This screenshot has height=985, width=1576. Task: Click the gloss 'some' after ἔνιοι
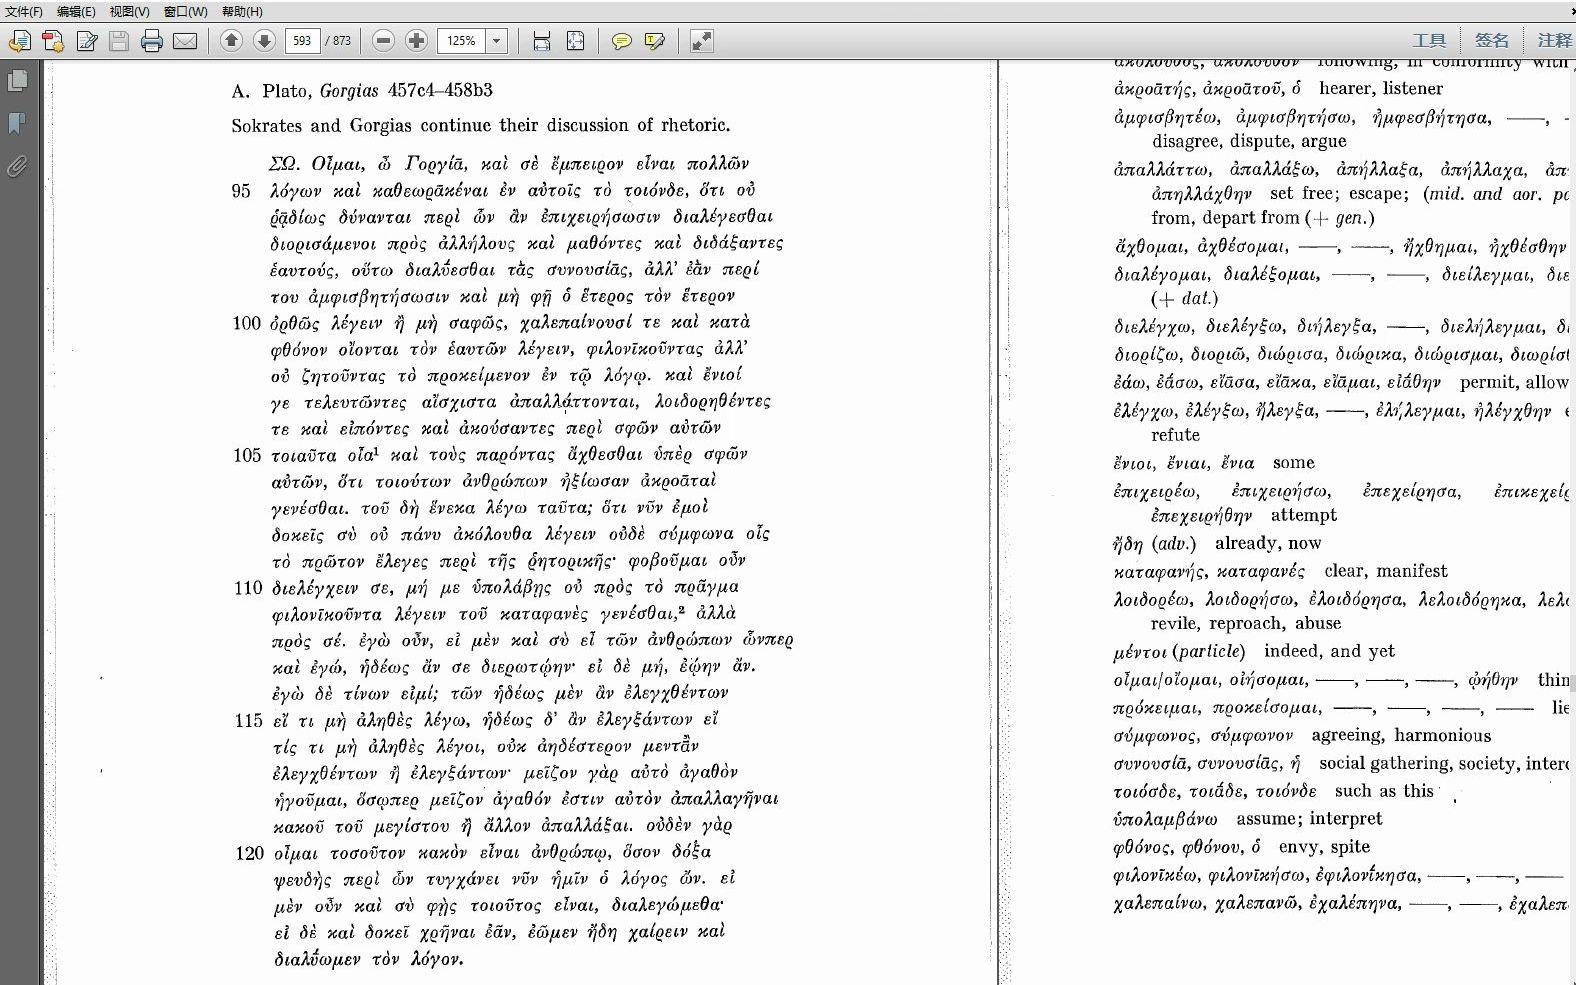(x=1294, y=463)
